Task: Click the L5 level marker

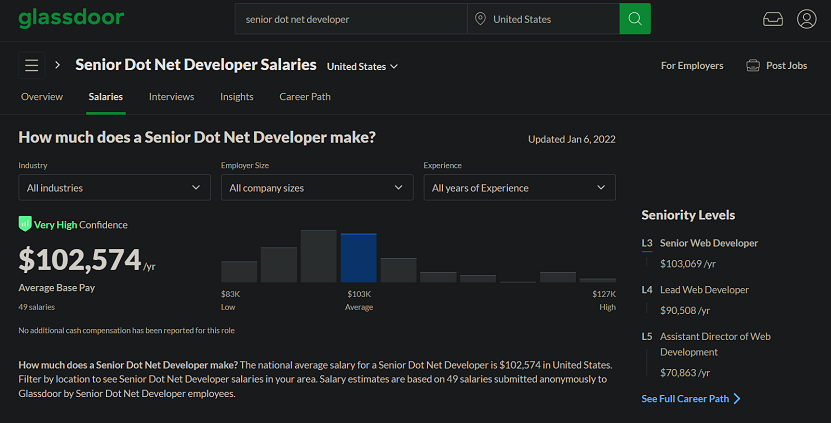Action: (x=647, y=336)
